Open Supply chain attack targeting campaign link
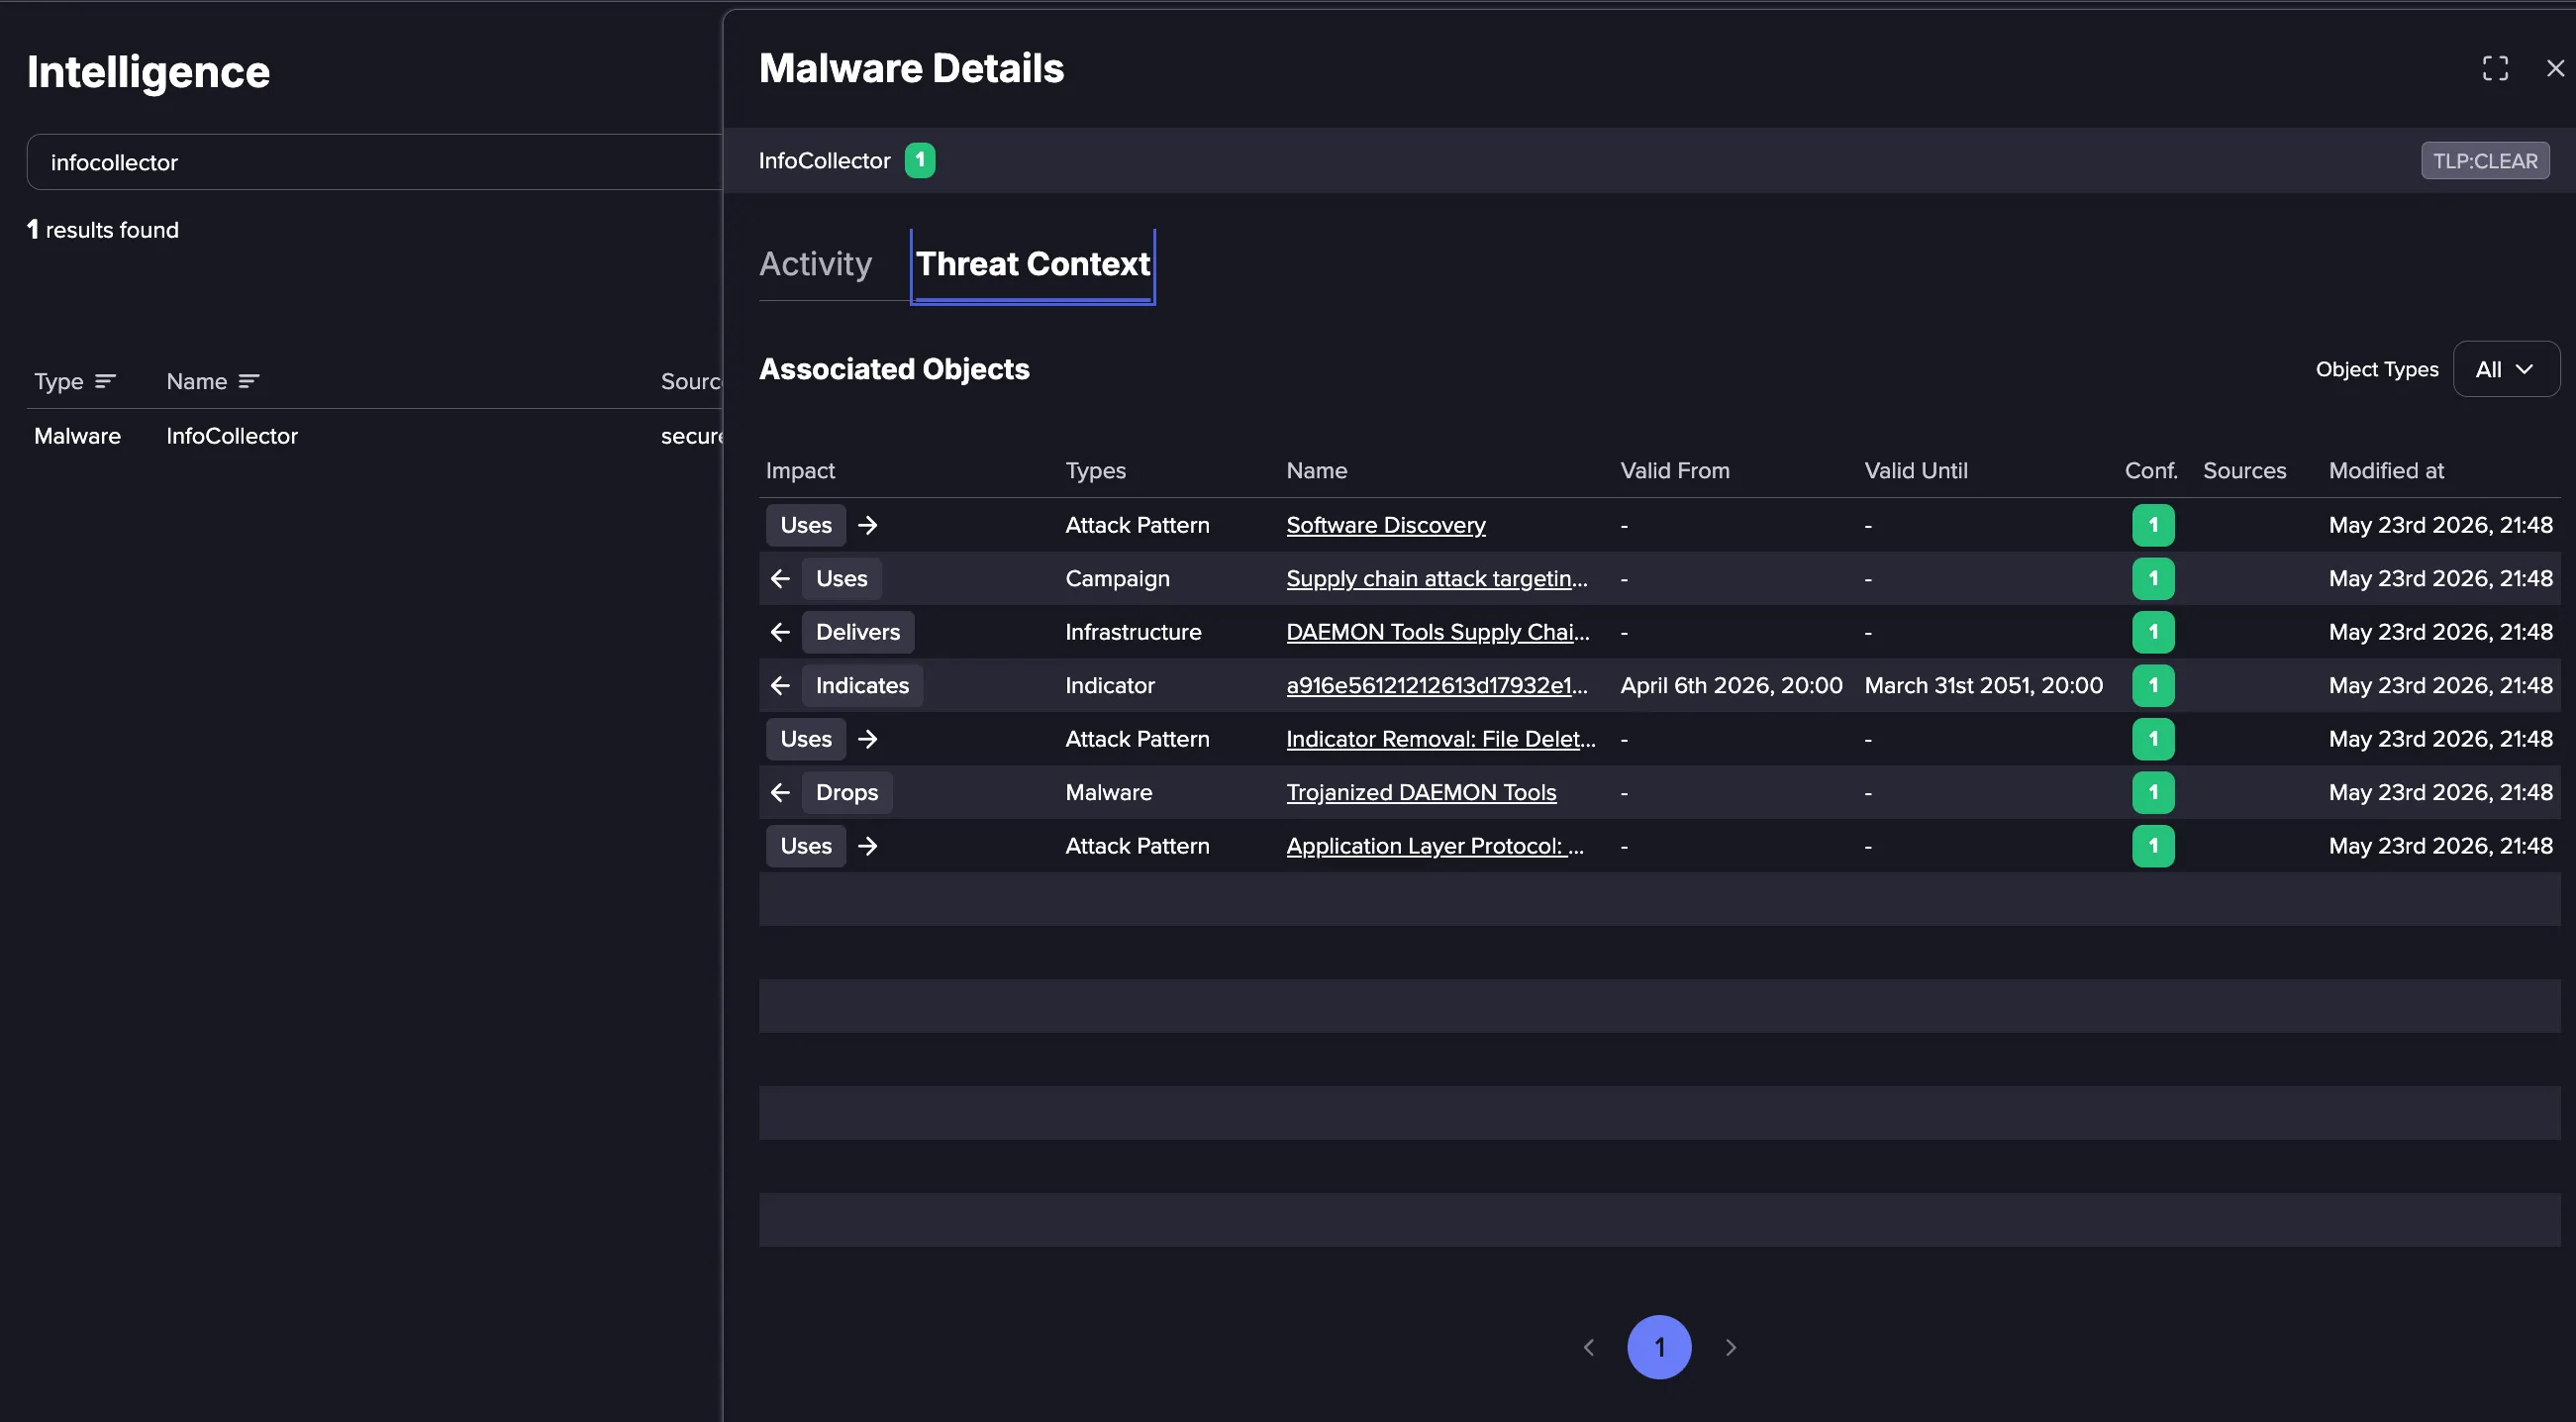 coord(1436,578)
